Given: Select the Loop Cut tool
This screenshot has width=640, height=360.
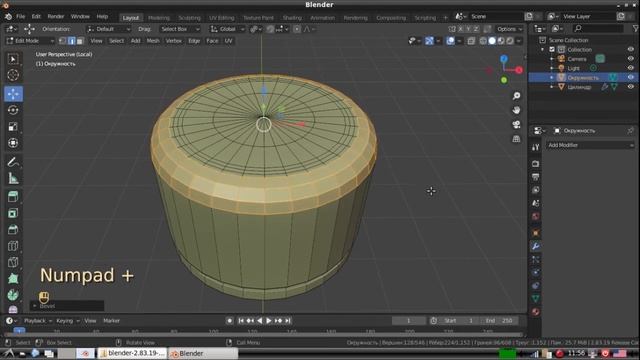Looking at the screenshot, I should (13, 246).
